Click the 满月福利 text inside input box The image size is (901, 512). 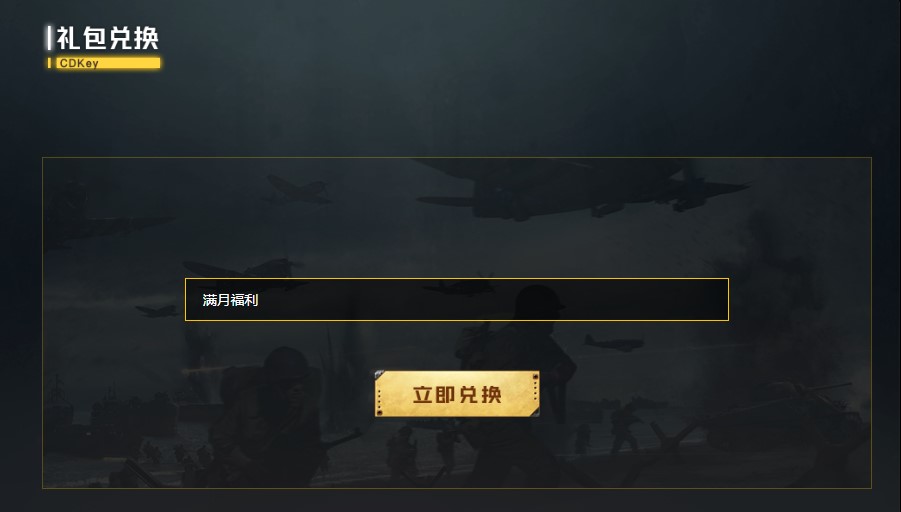230,300
